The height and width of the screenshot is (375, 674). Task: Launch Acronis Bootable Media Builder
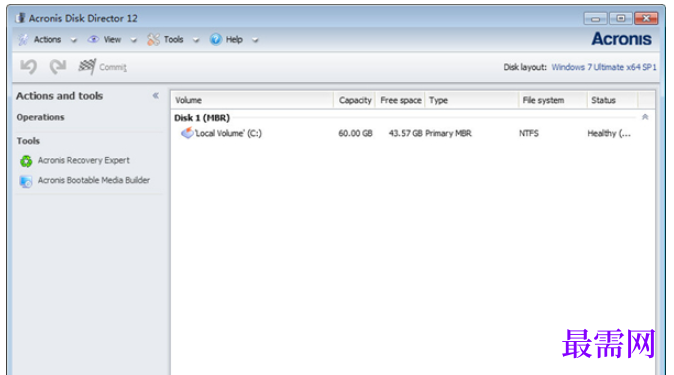(x=85, y=181)
